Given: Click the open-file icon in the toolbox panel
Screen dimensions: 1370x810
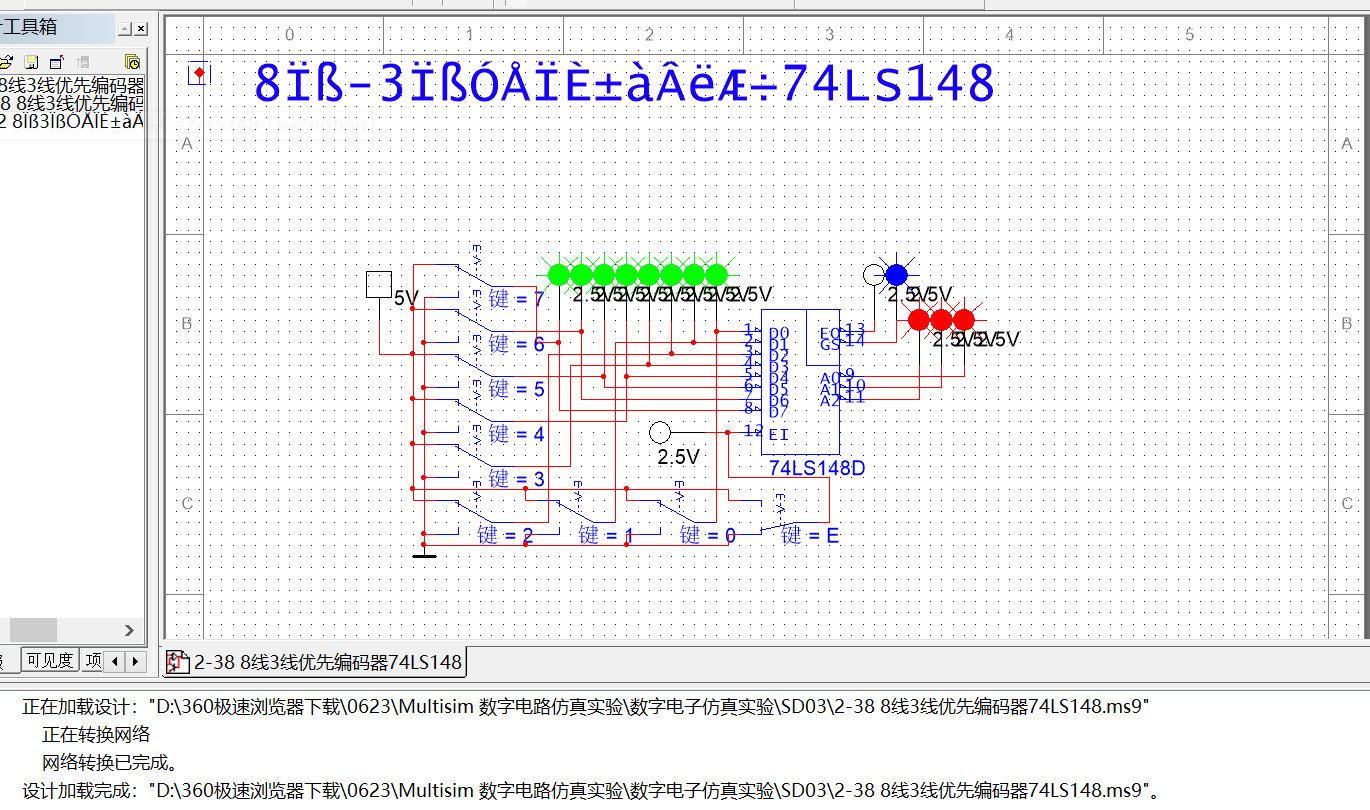Looking at the screenshot, I should (5, 62).
